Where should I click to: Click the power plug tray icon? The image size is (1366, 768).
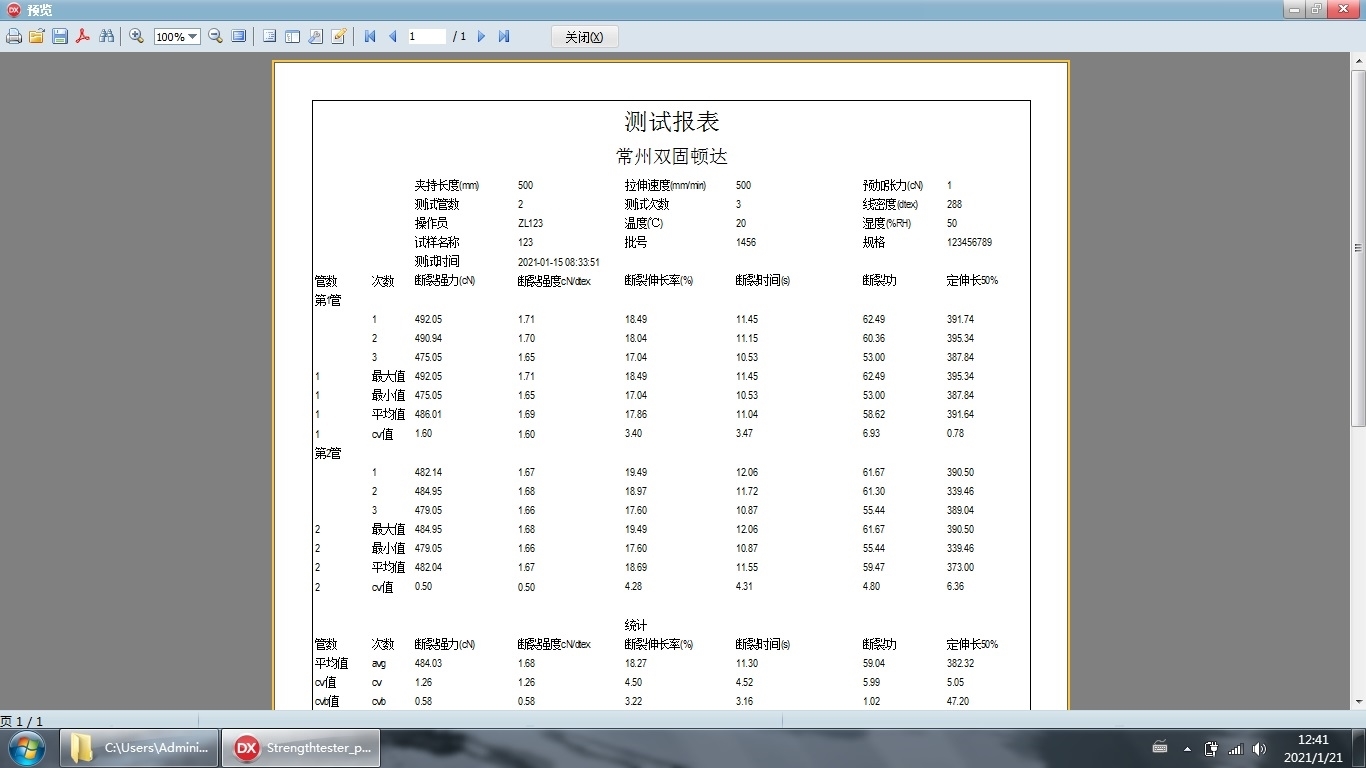coord(1211,748)
